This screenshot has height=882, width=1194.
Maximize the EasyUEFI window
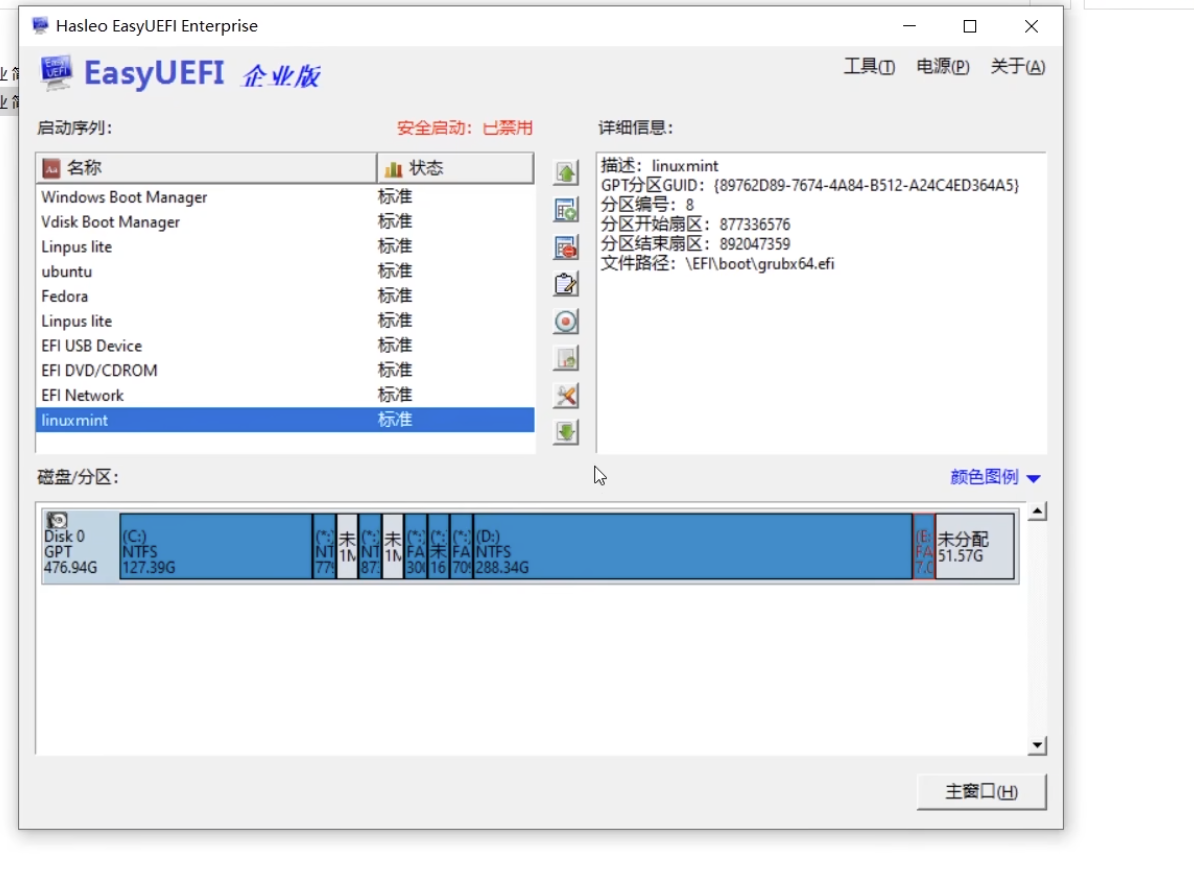point(969,27)
